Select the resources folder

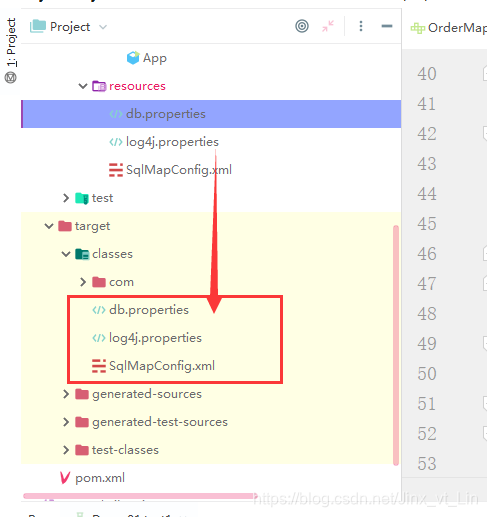(137, 86)
